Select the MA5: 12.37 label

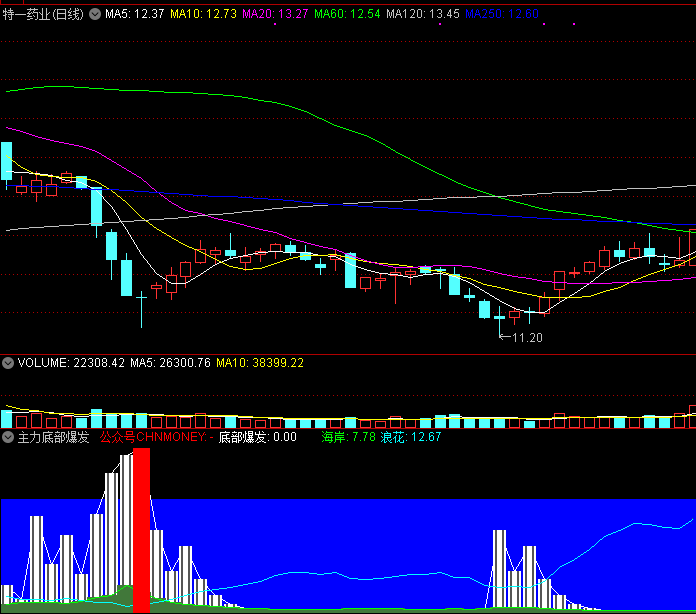[x=134, y=14]
